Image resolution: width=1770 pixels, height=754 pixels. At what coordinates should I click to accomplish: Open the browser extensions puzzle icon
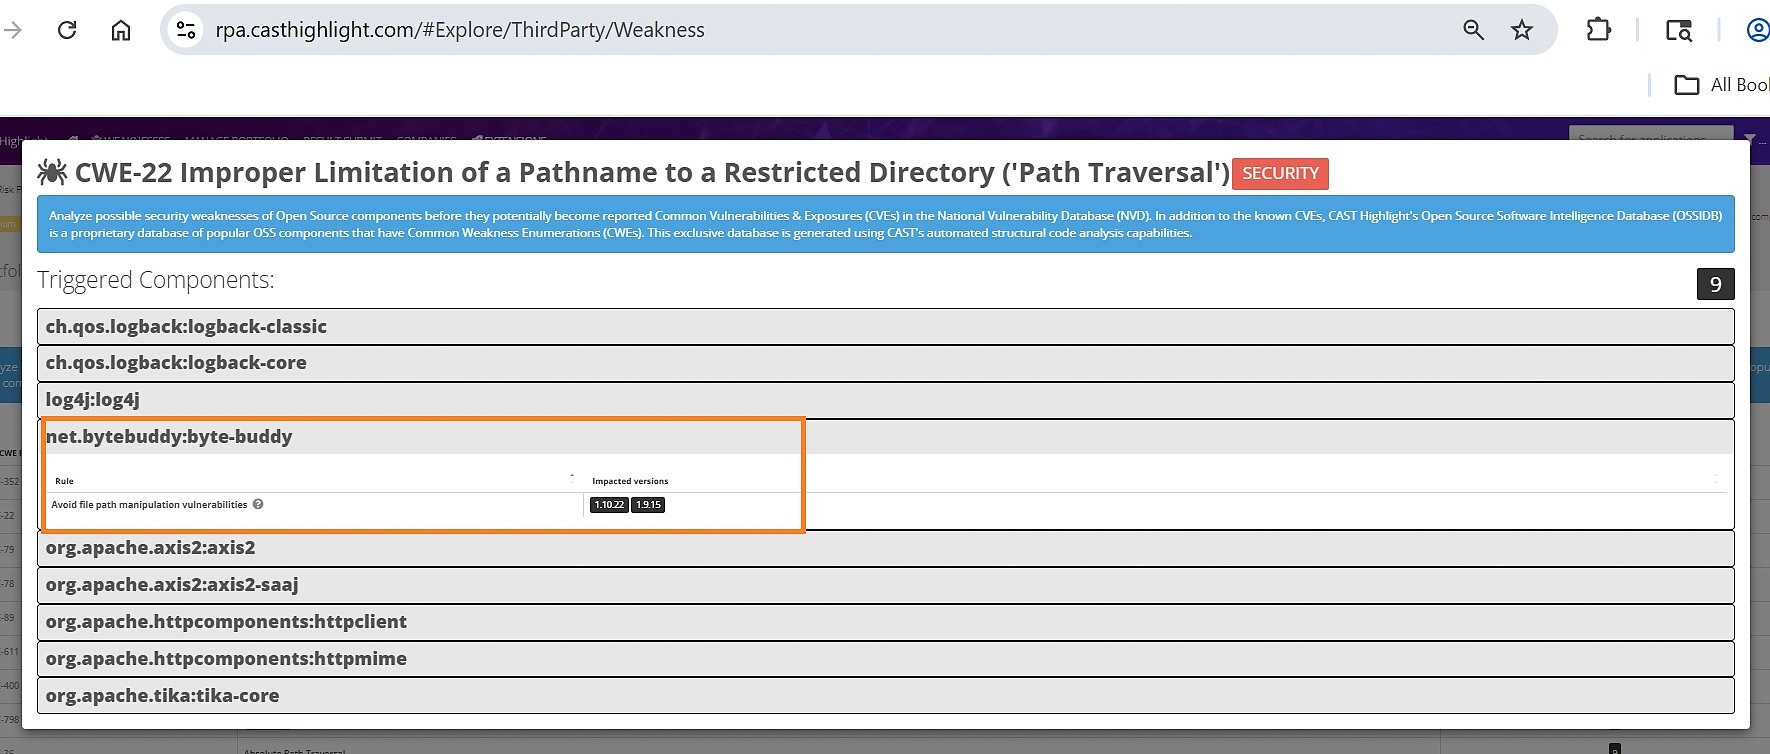(1599, 30)
